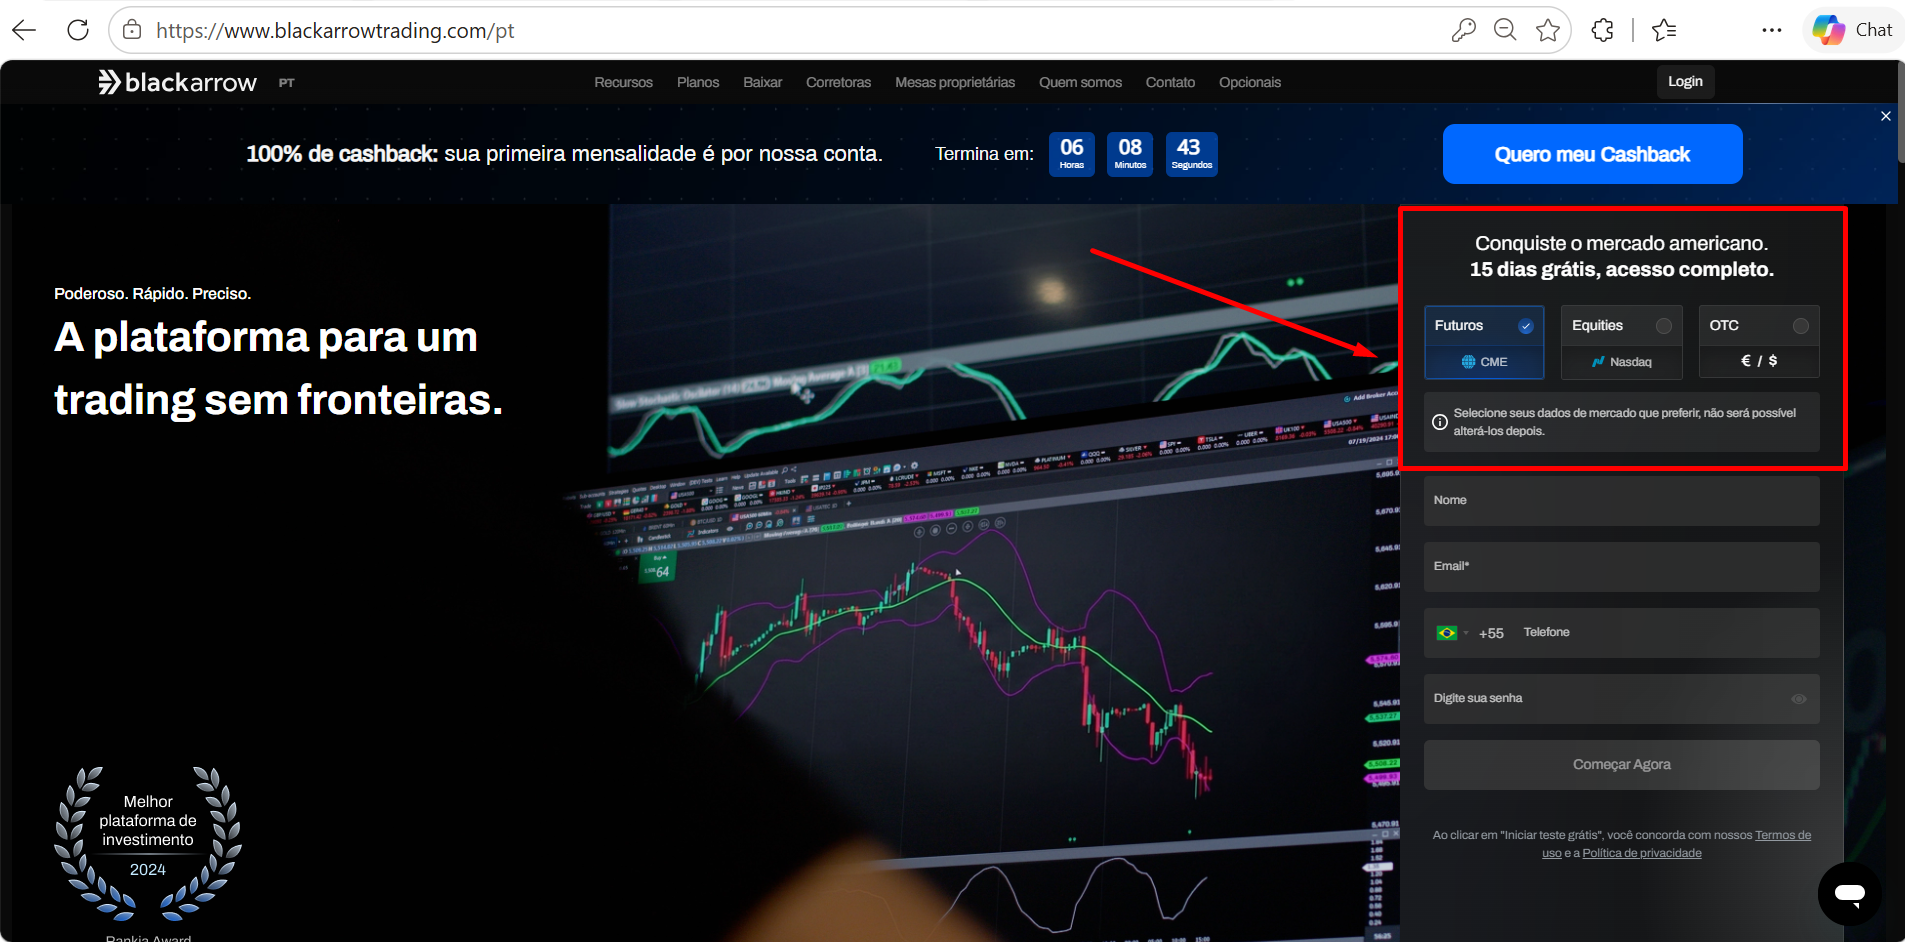Focus the Digite sua senha password field
Screen dimensions: 1905x942
pos(1621,699)
